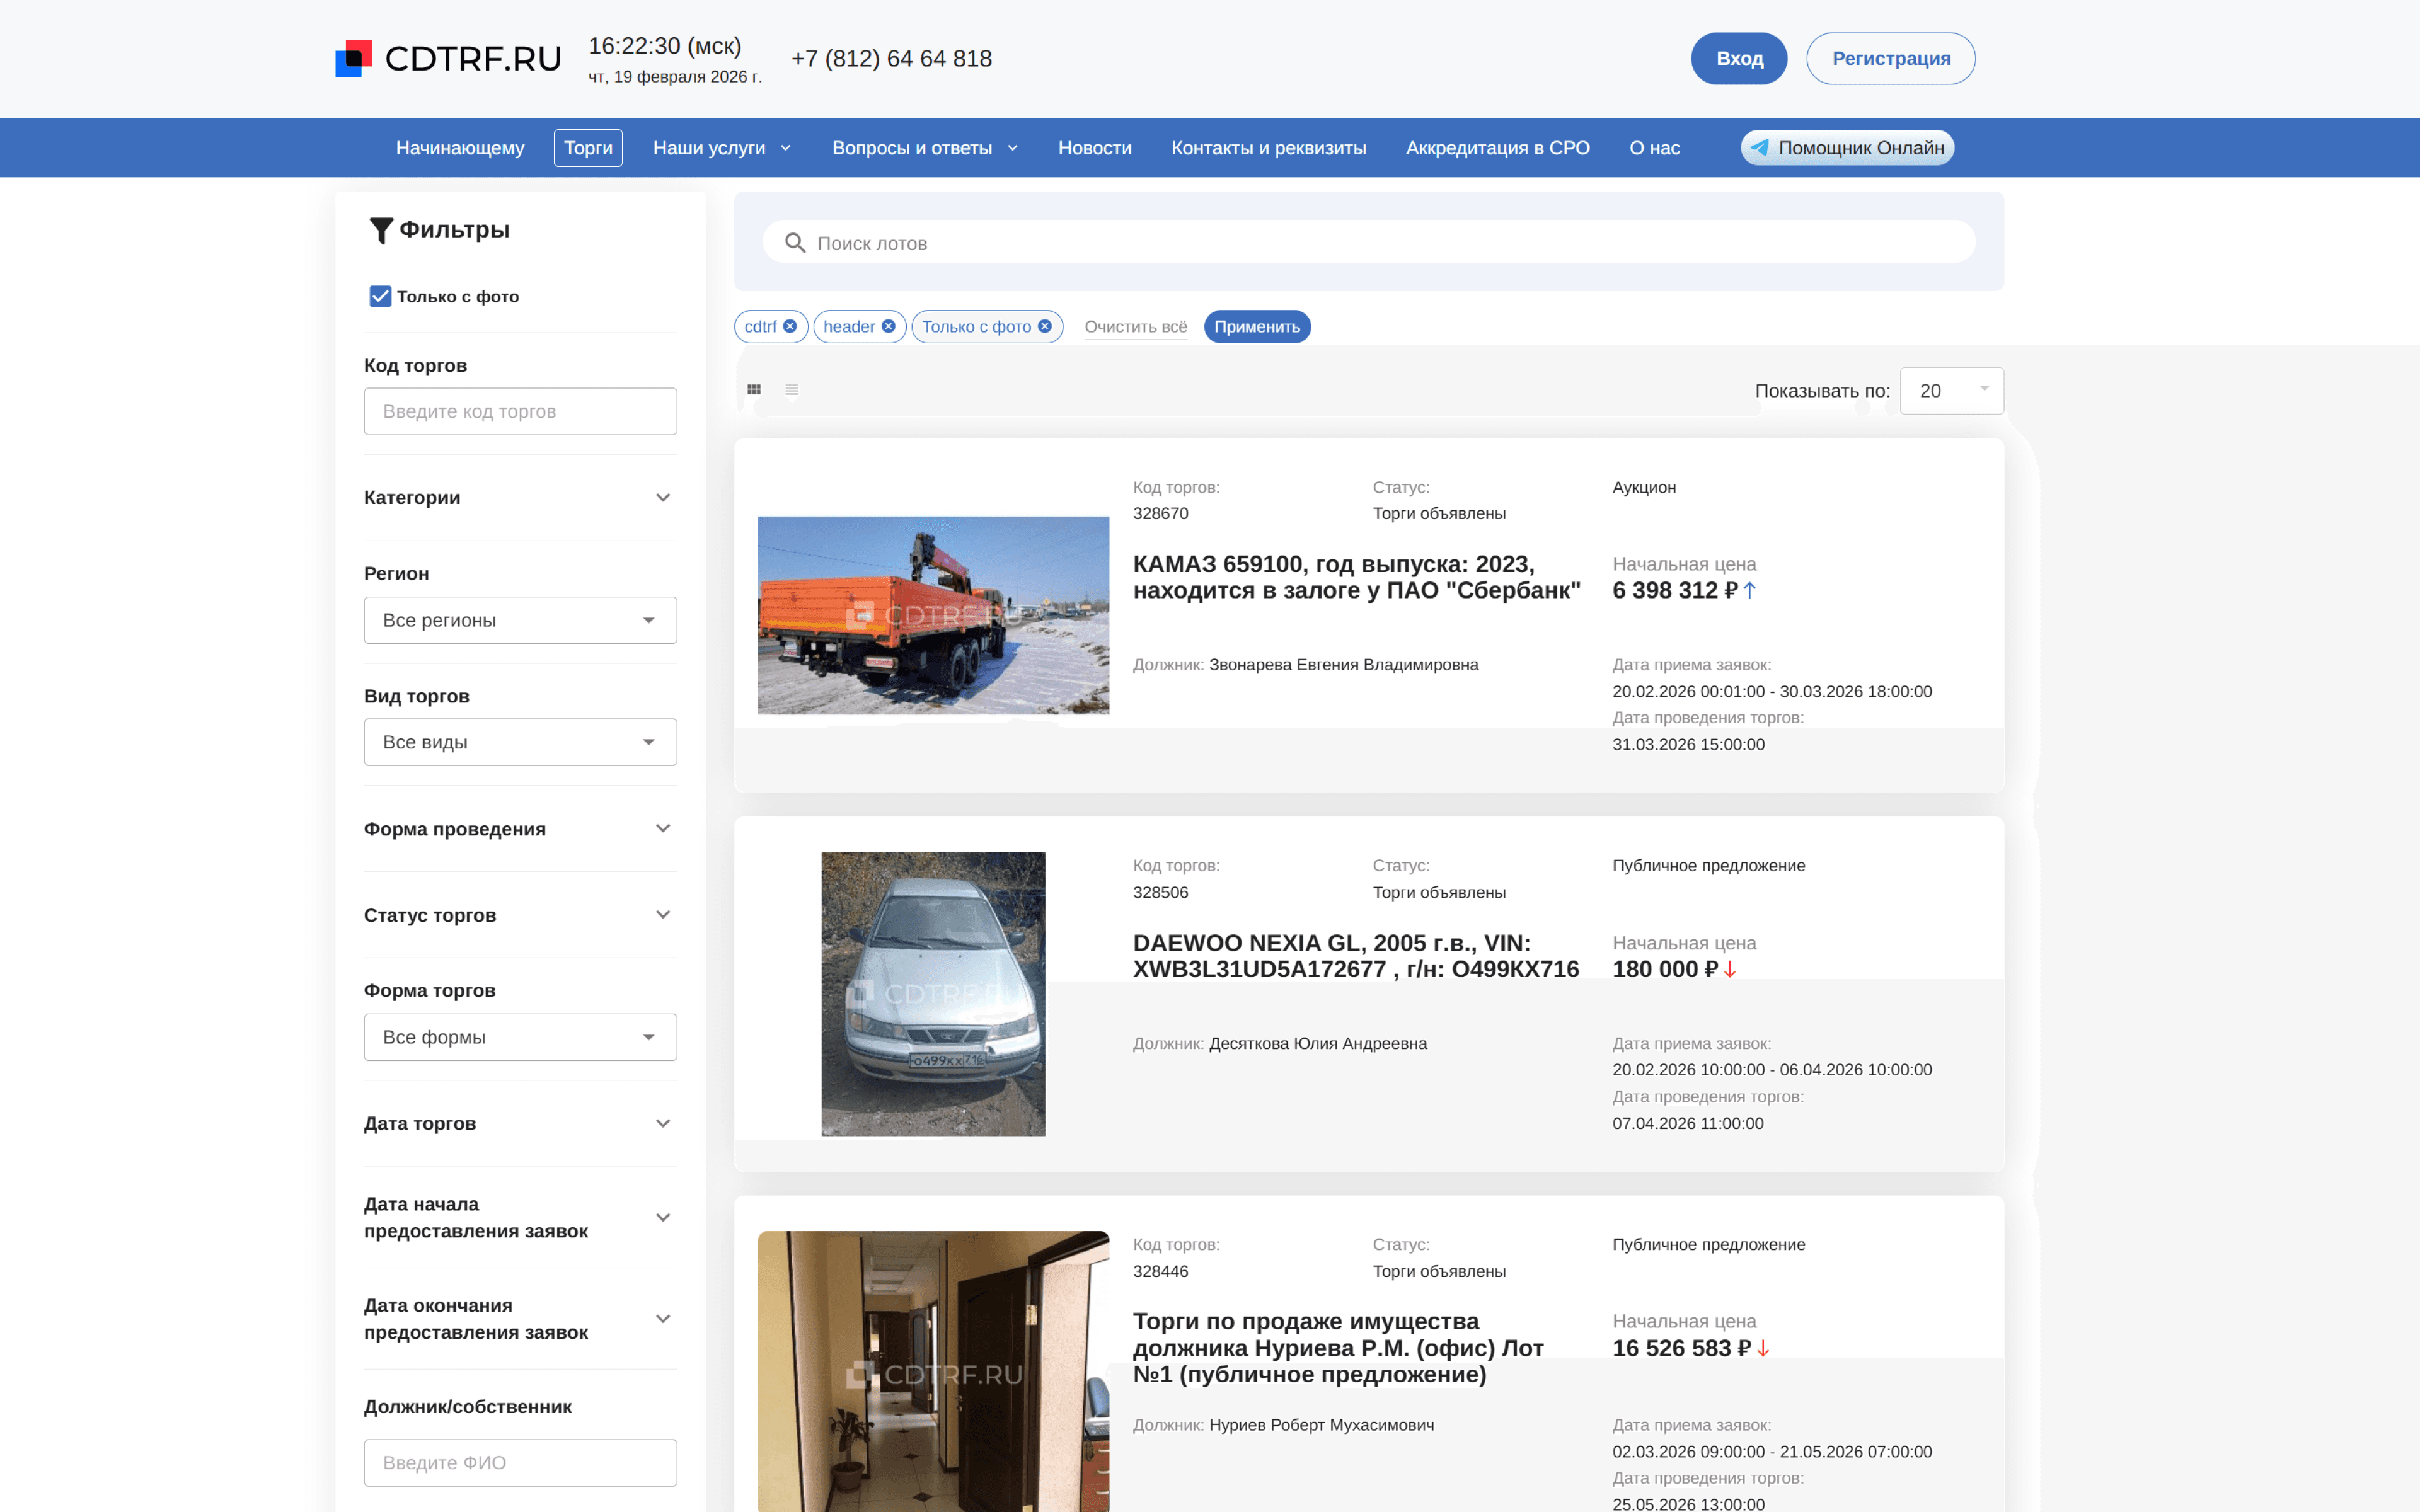Open the 'Показывать по' 20 dropdown

(x=1951, y=390)
